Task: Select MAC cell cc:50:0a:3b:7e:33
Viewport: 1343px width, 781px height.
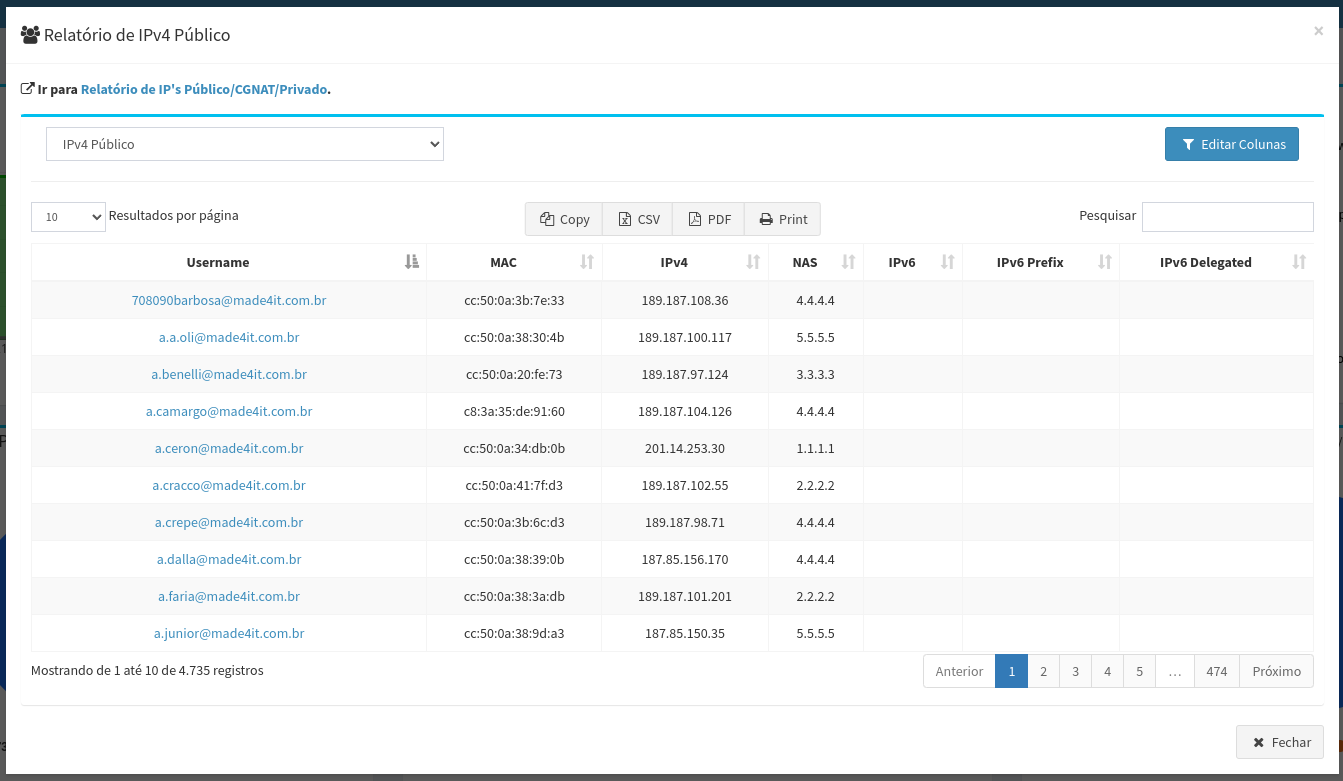Action: pyautogui.click(x=515, y=300)
